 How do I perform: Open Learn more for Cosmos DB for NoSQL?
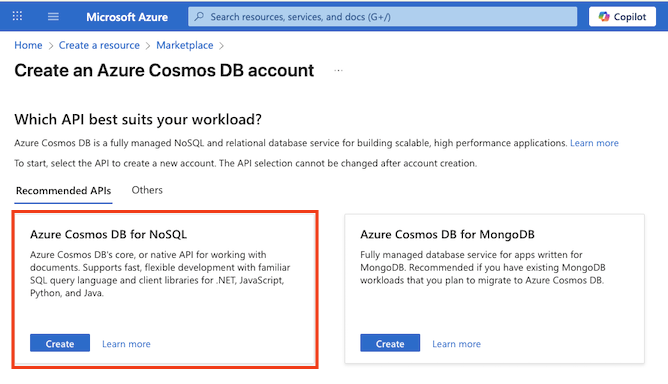pos(126,344)
